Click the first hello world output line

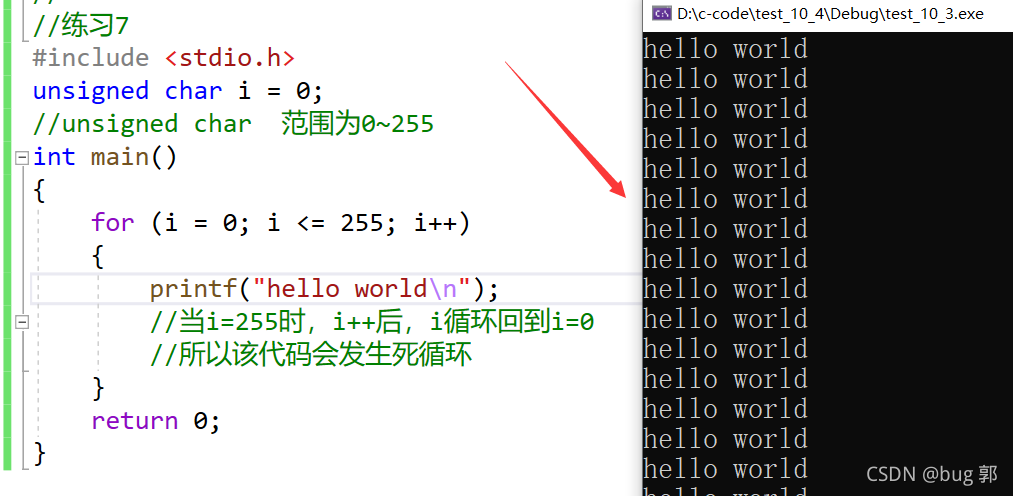[726, 49]
